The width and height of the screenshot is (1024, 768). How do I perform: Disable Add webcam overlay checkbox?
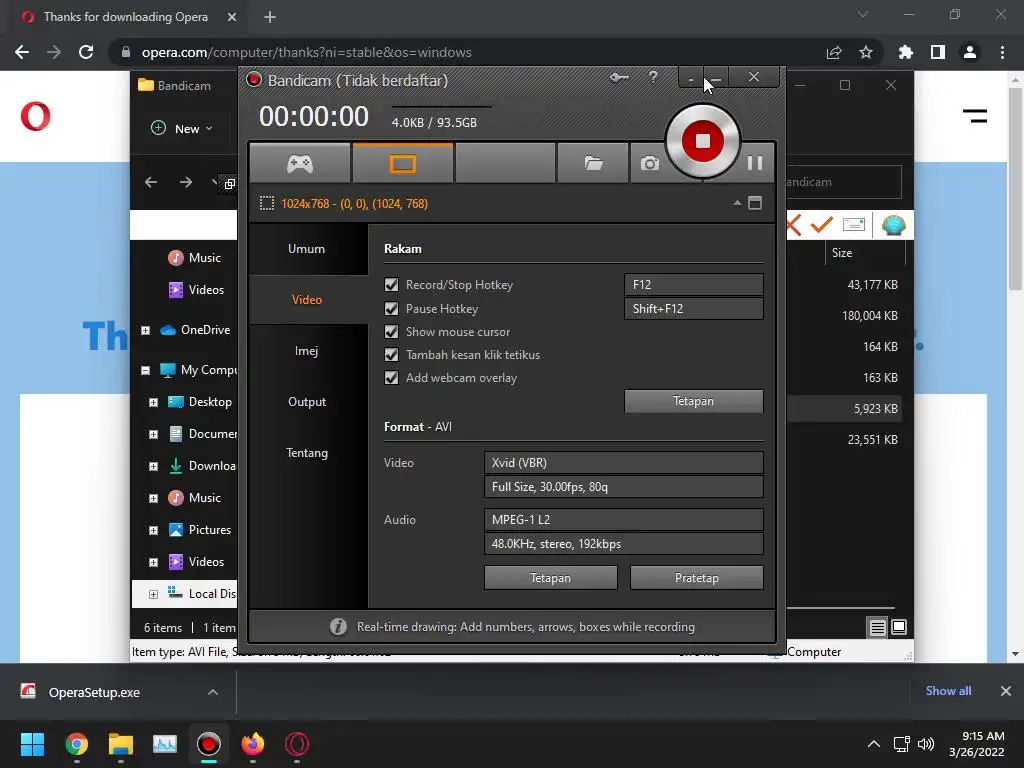pos(391,377)
